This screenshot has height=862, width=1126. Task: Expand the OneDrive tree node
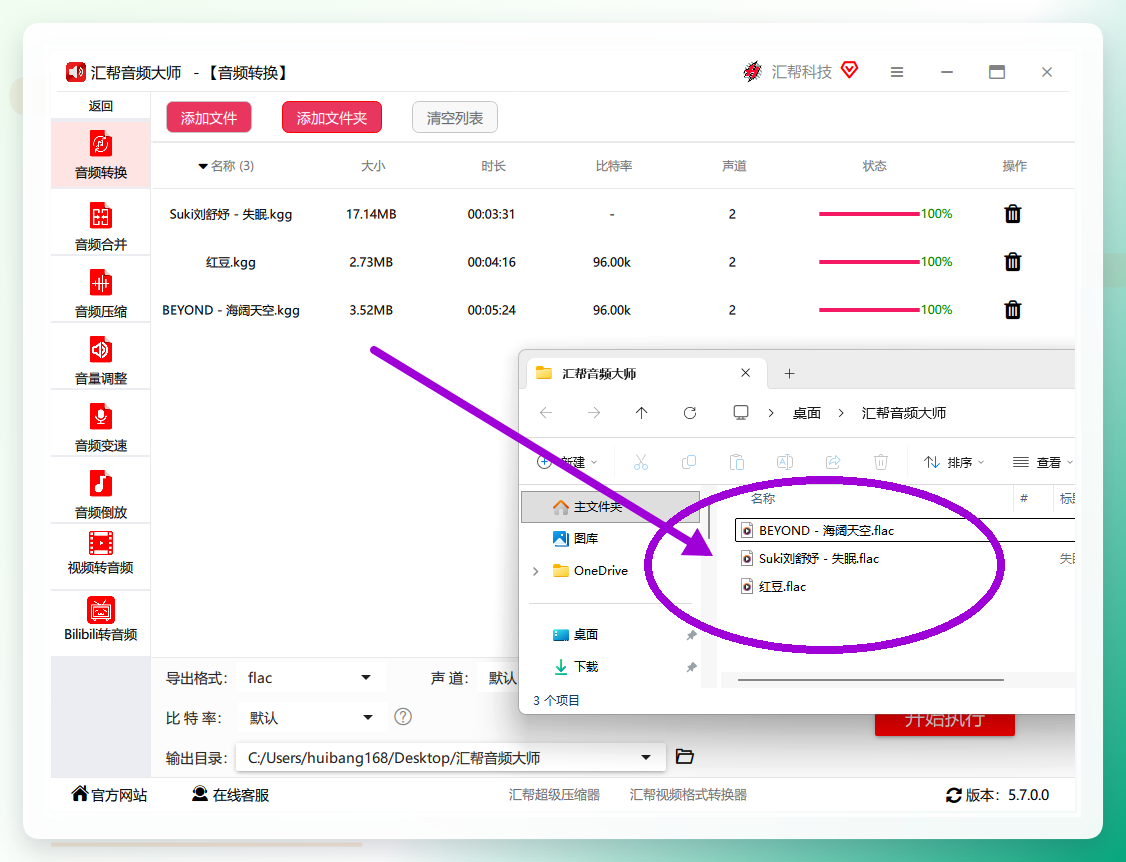(x=536, y=570)
